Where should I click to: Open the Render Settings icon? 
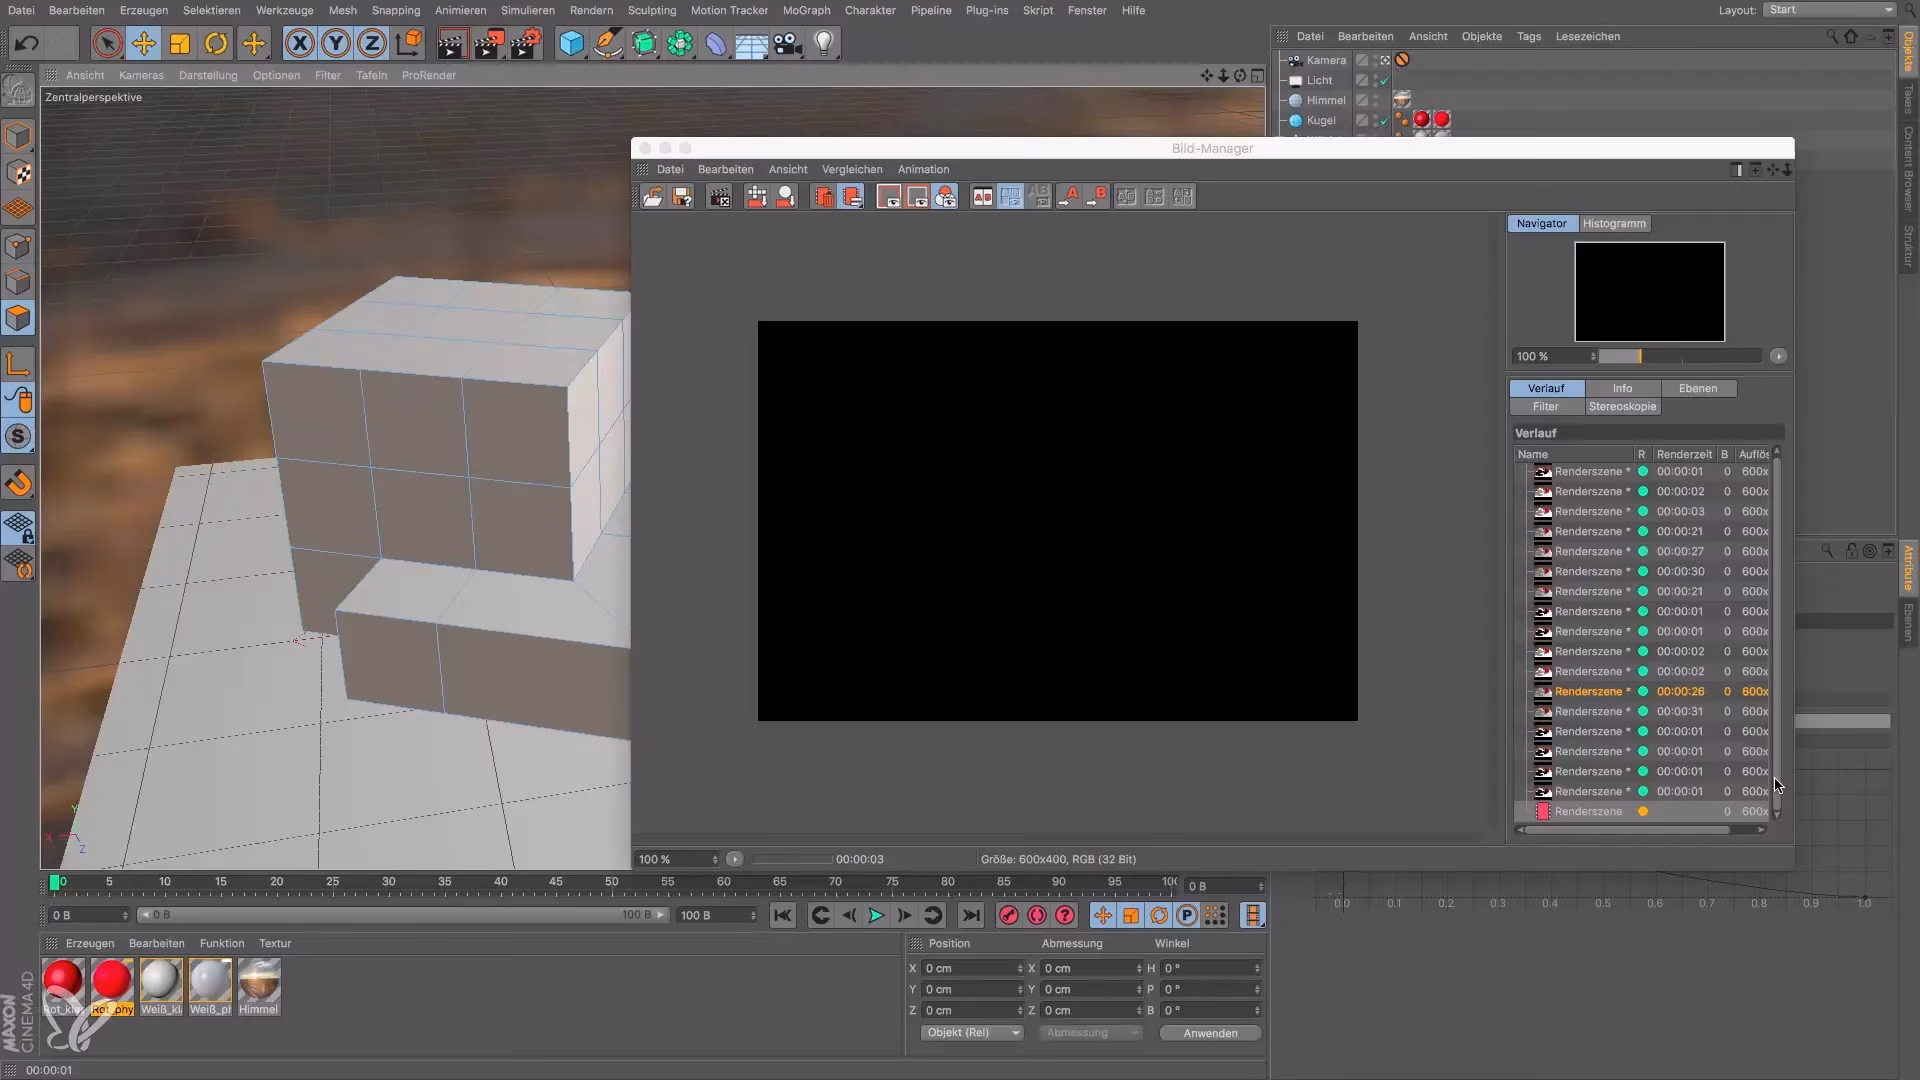pos(525,43)
